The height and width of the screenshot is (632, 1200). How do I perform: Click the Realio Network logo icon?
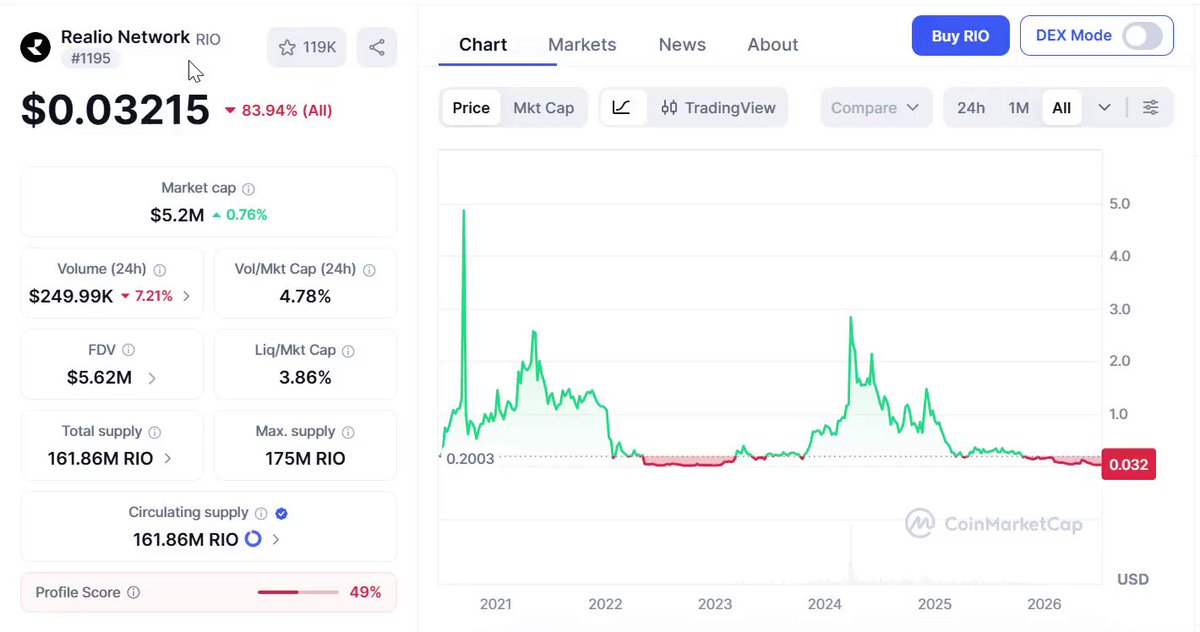36,48
